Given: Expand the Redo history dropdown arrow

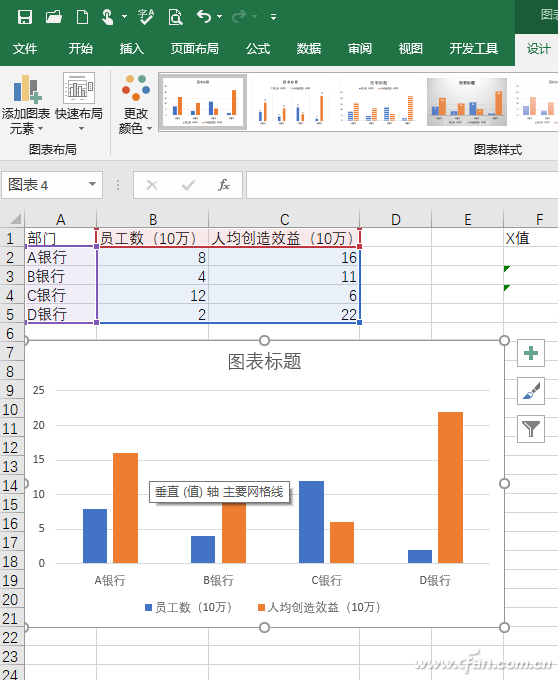Looking at the screenshot, I should coord(255,17).
